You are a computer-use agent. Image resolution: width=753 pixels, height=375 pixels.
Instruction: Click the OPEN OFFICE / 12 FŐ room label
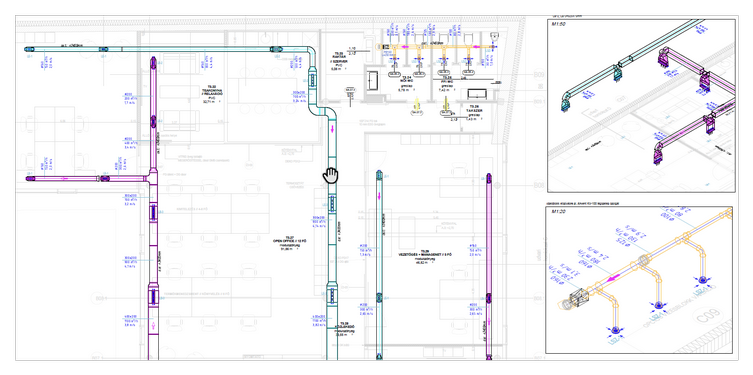click(x=290, y=241)
